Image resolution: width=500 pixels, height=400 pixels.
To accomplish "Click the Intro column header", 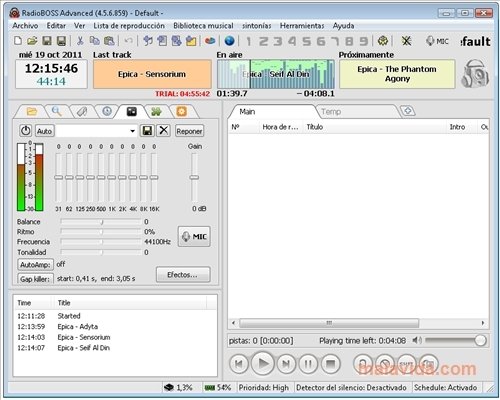I will coord(461,127).
